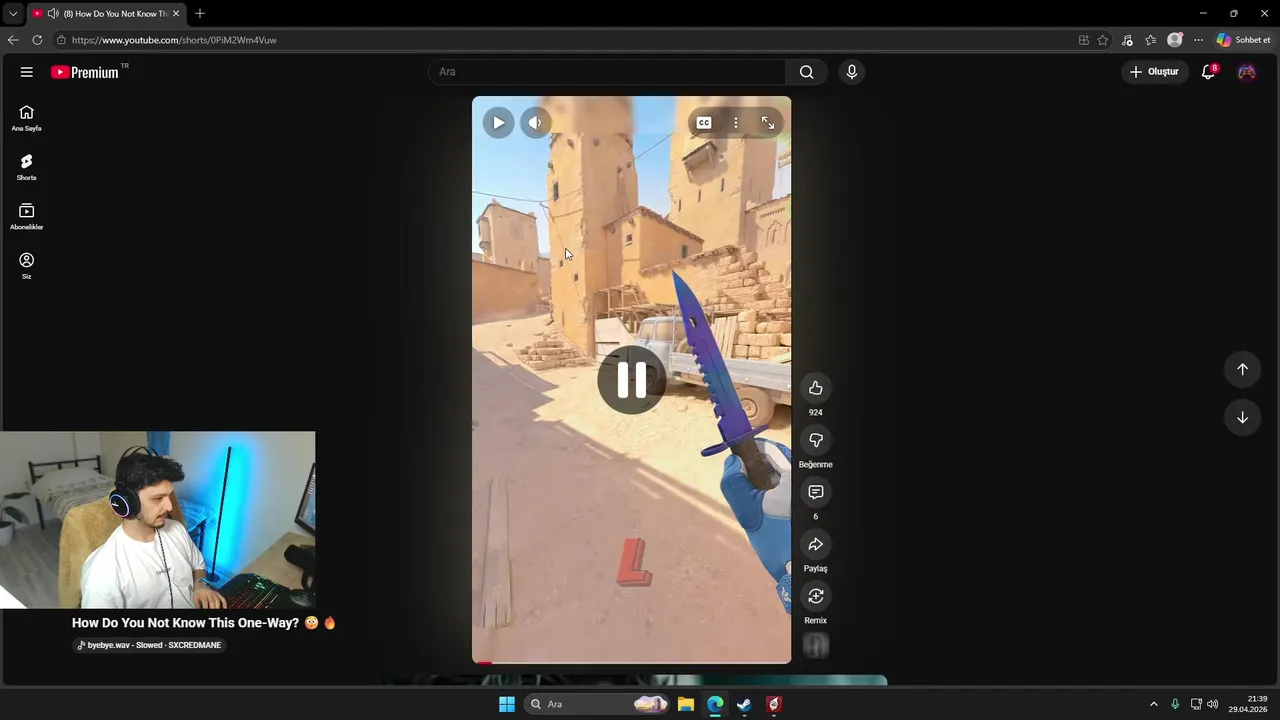Close the YouTube browser tab
Image resolution: width=1280 pixels, height=720 pixels.
pyautogui.click(x=176, y=14)
